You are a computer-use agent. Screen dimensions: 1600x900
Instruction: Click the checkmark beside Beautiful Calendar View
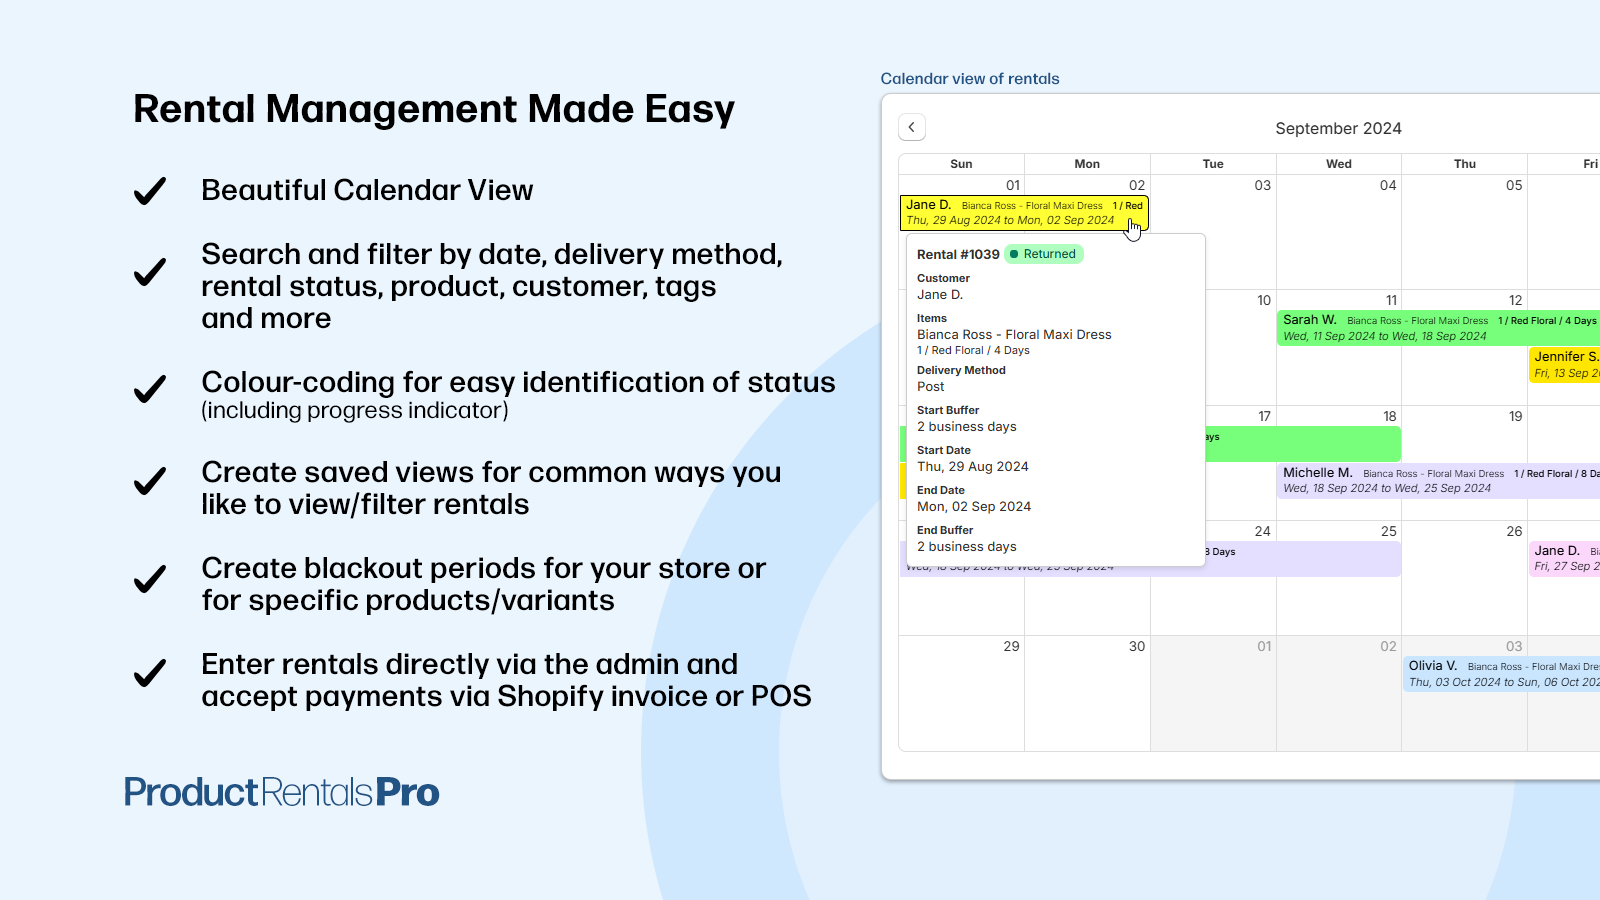pos(149,191)
